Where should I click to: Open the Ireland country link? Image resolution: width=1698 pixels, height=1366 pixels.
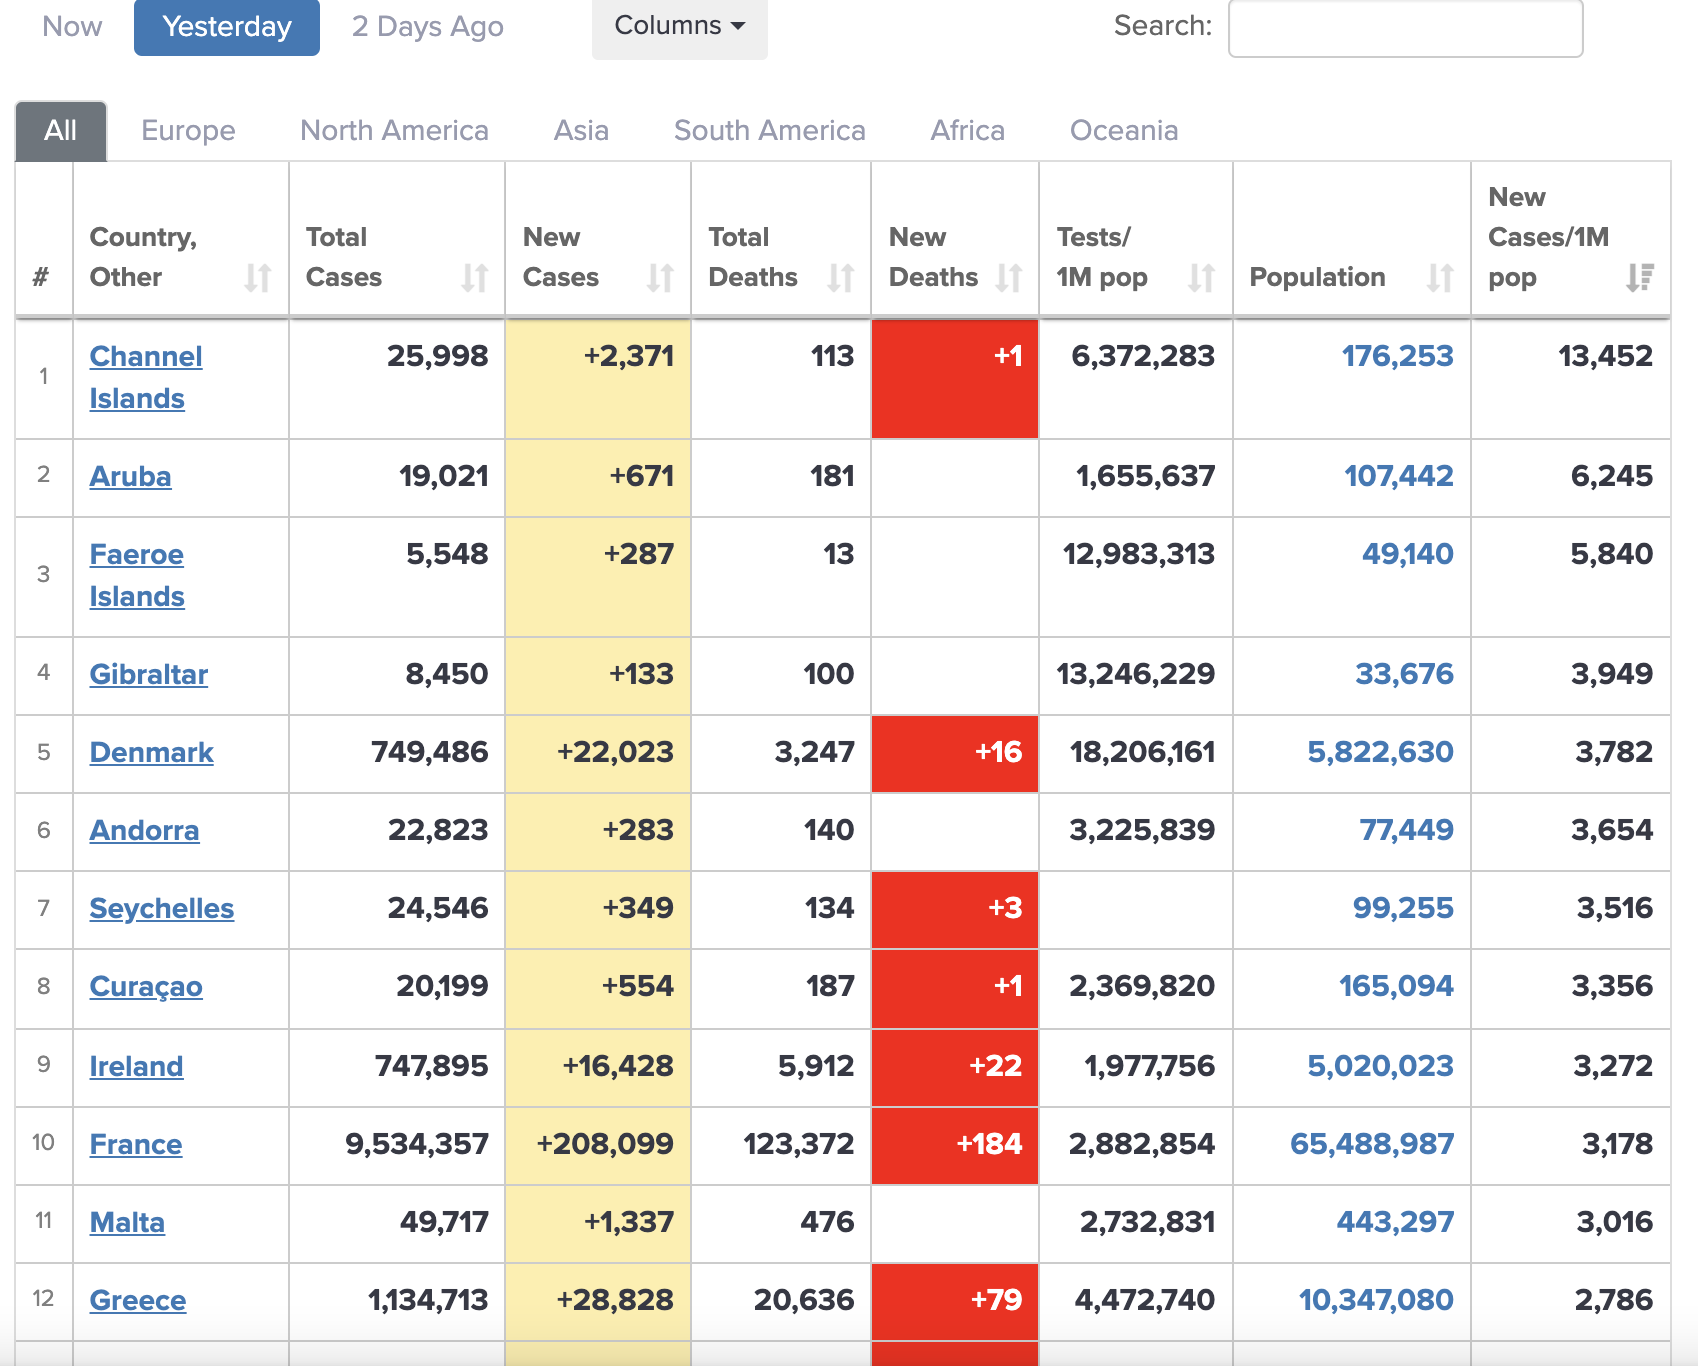click(x=136, y=1066)
